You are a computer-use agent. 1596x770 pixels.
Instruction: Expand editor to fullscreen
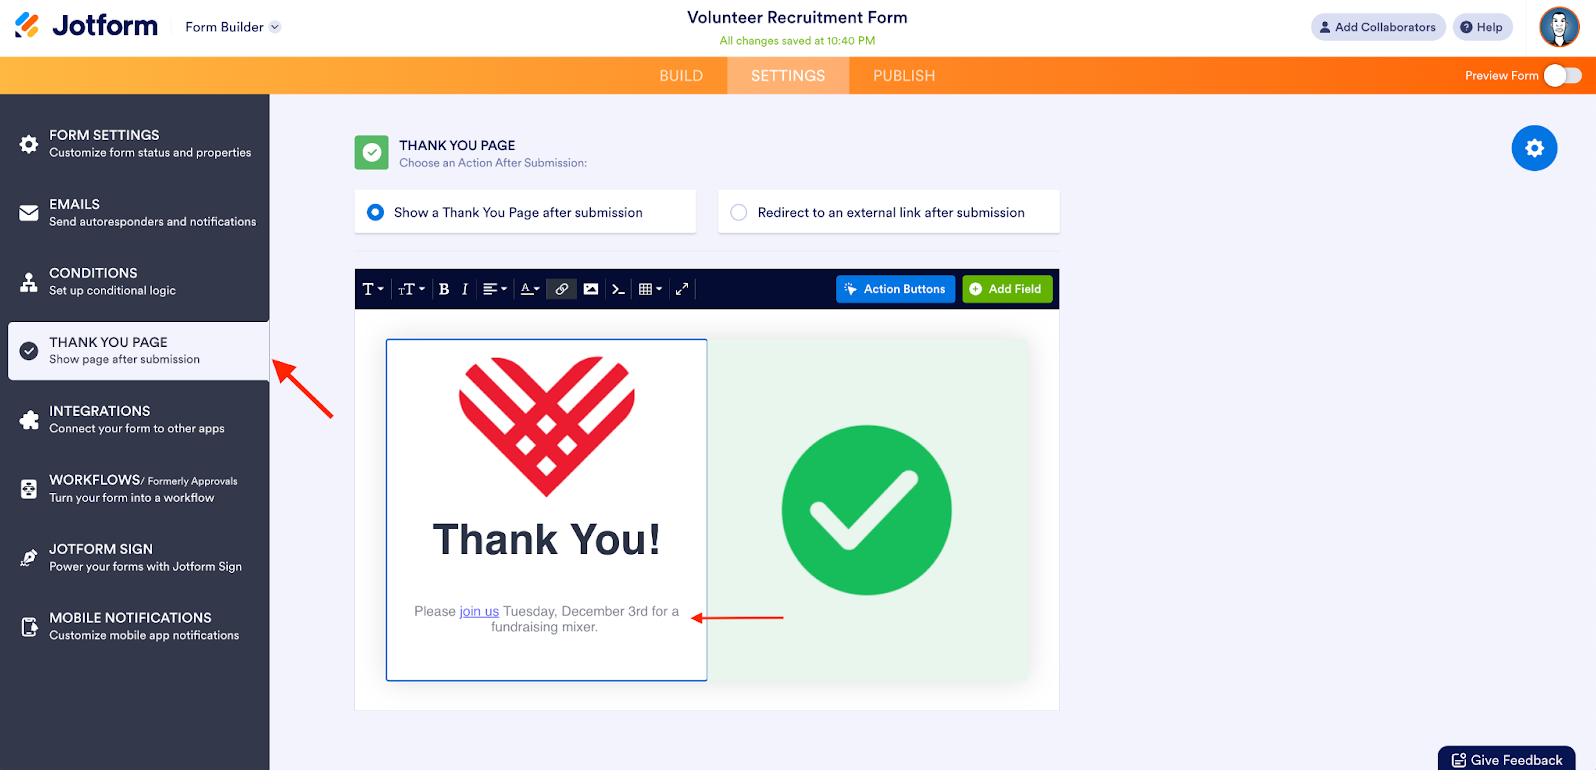682,289
